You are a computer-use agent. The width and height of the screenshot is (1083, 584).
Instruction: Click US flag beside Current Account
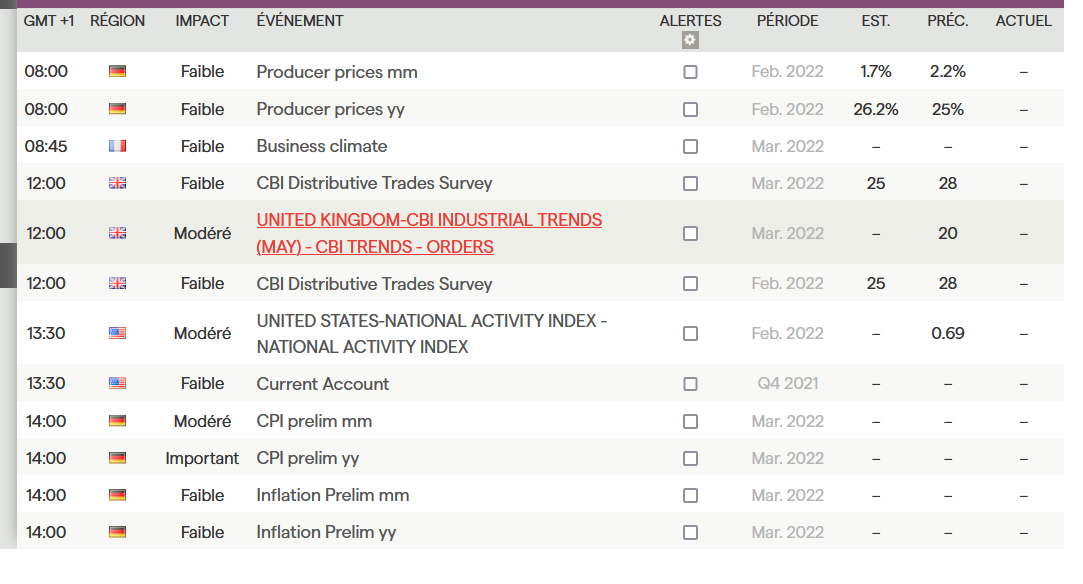[117, 383]
